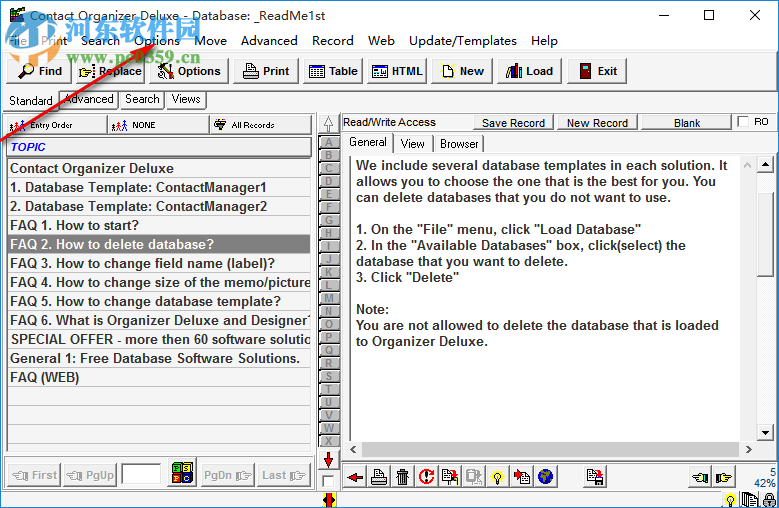Select 'General 1: Free Database Software Solutions.' row
The height and width of the screenshot is (508, 779).
pyautogui.click(x=159, y=359)
